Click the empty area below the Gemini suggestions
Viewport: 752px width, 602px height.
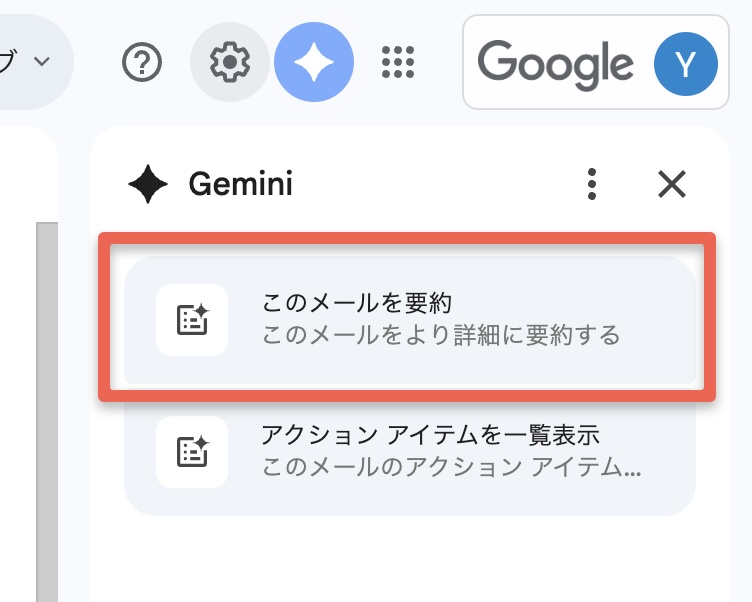click(410, 559)
